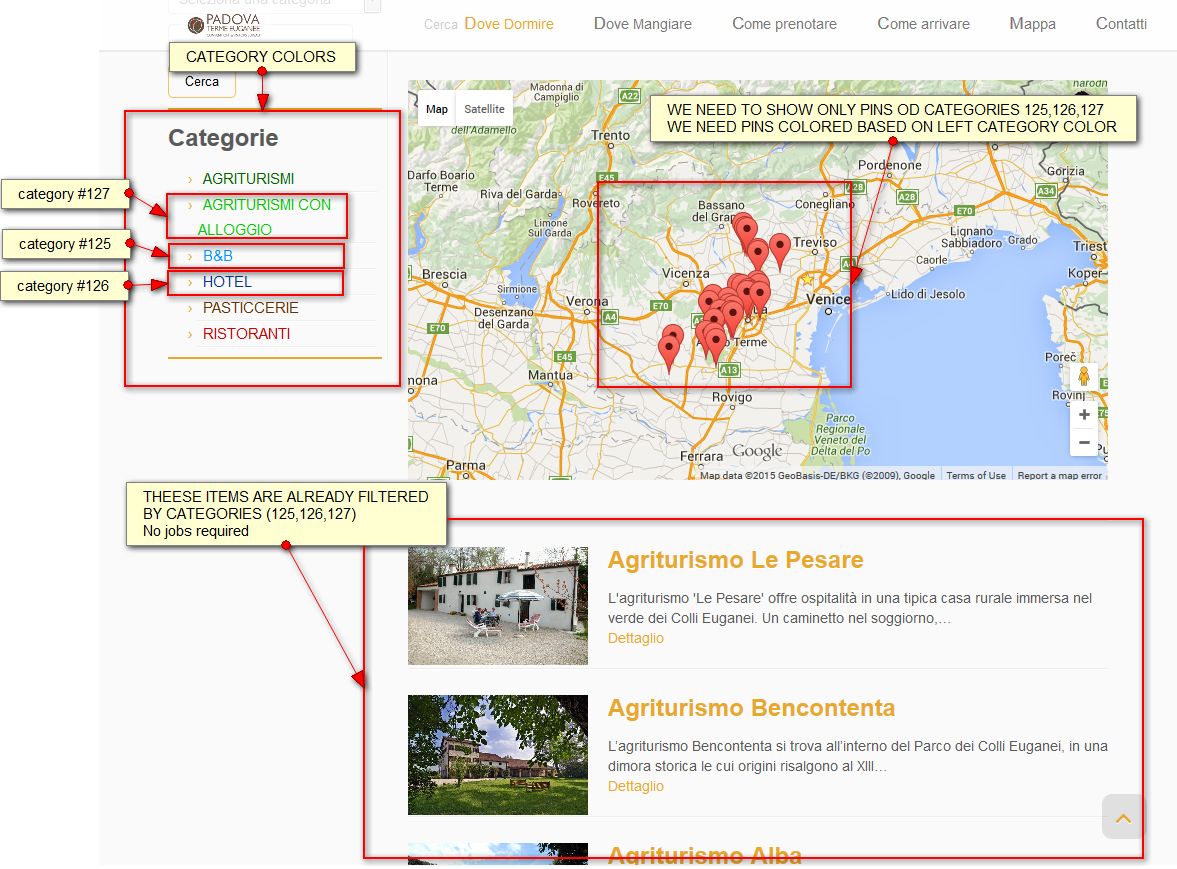Click the map zoom in plus button
1177x869 pixels.
pyautogui.click(x=1084, y=414)
